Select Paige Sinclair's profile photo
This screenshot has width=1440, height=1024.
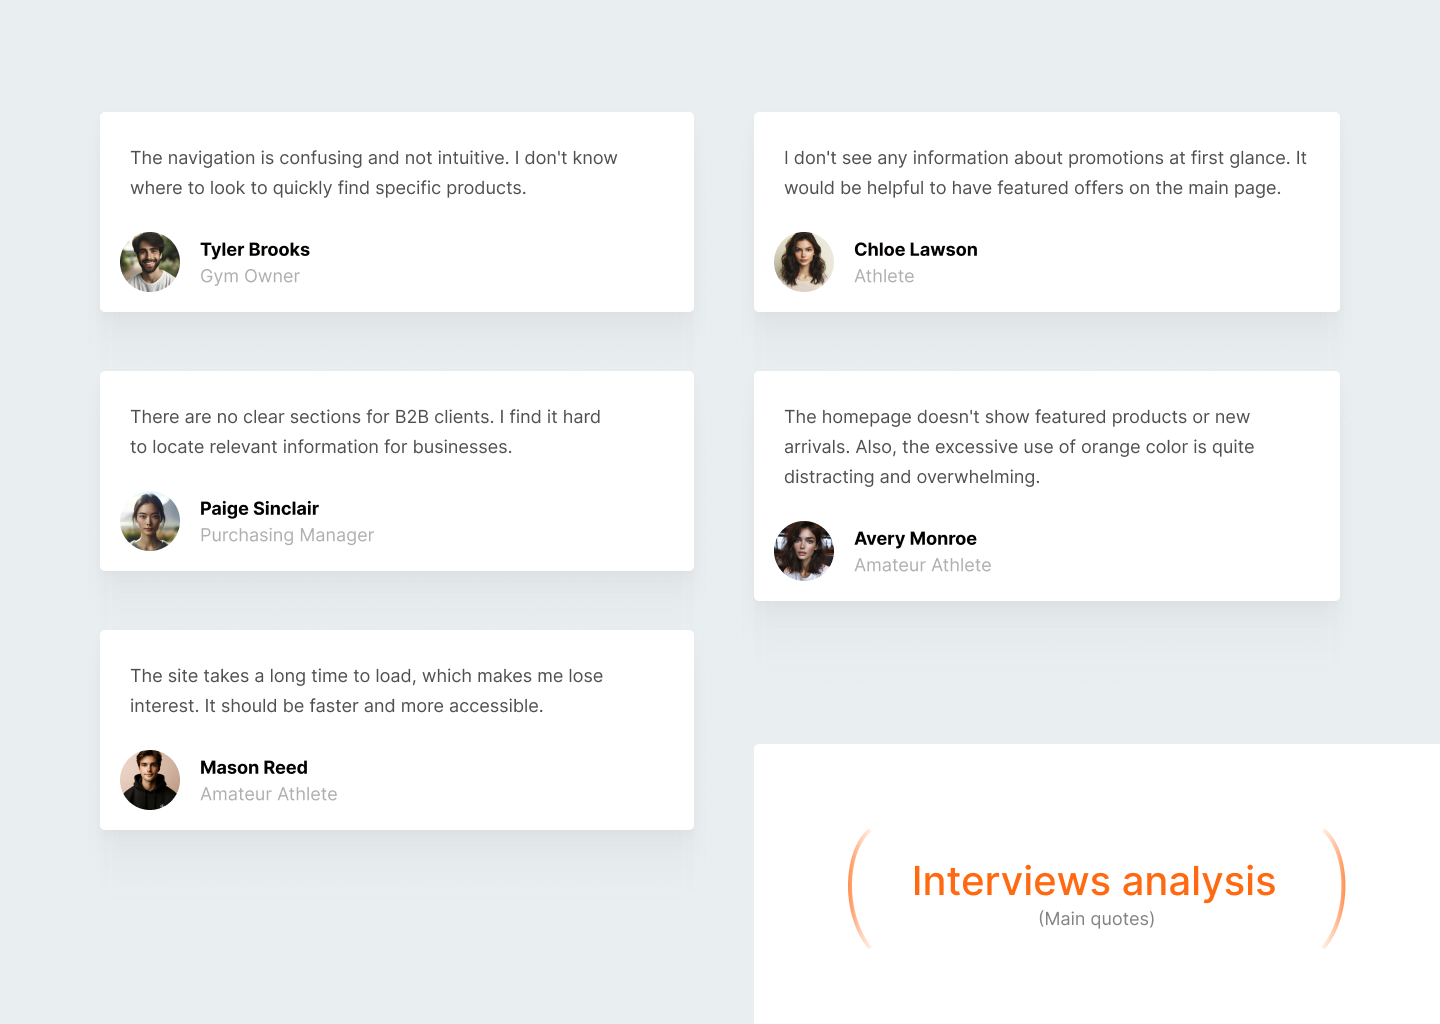coord(150,521)
